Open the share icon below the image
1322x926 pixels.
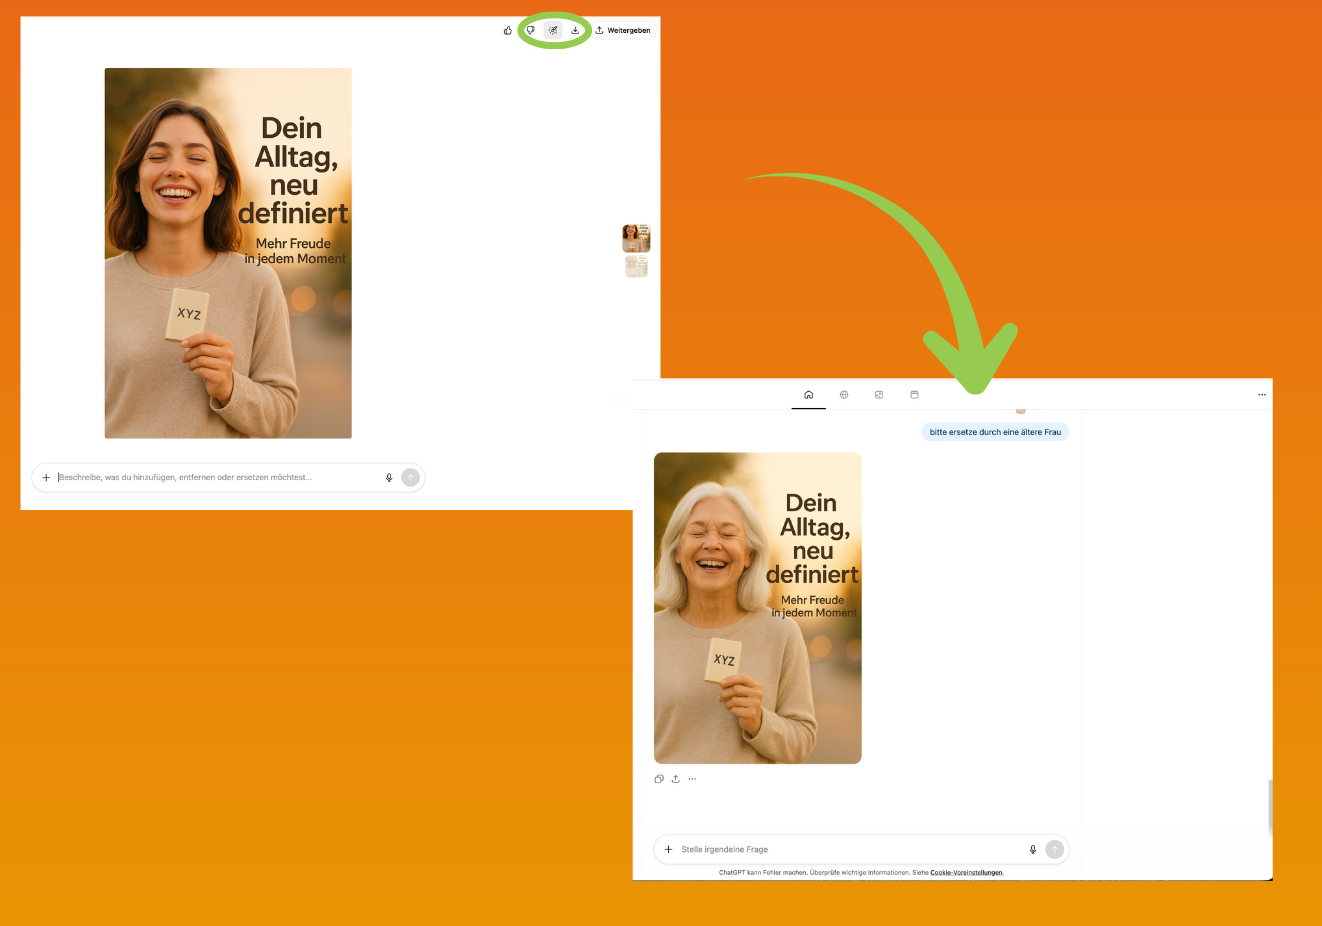point(675,778)
